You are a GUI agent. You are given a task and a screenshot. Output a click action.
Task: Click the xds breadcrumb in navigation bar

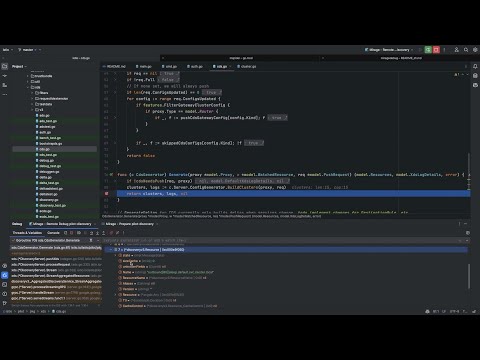(43, 311)
